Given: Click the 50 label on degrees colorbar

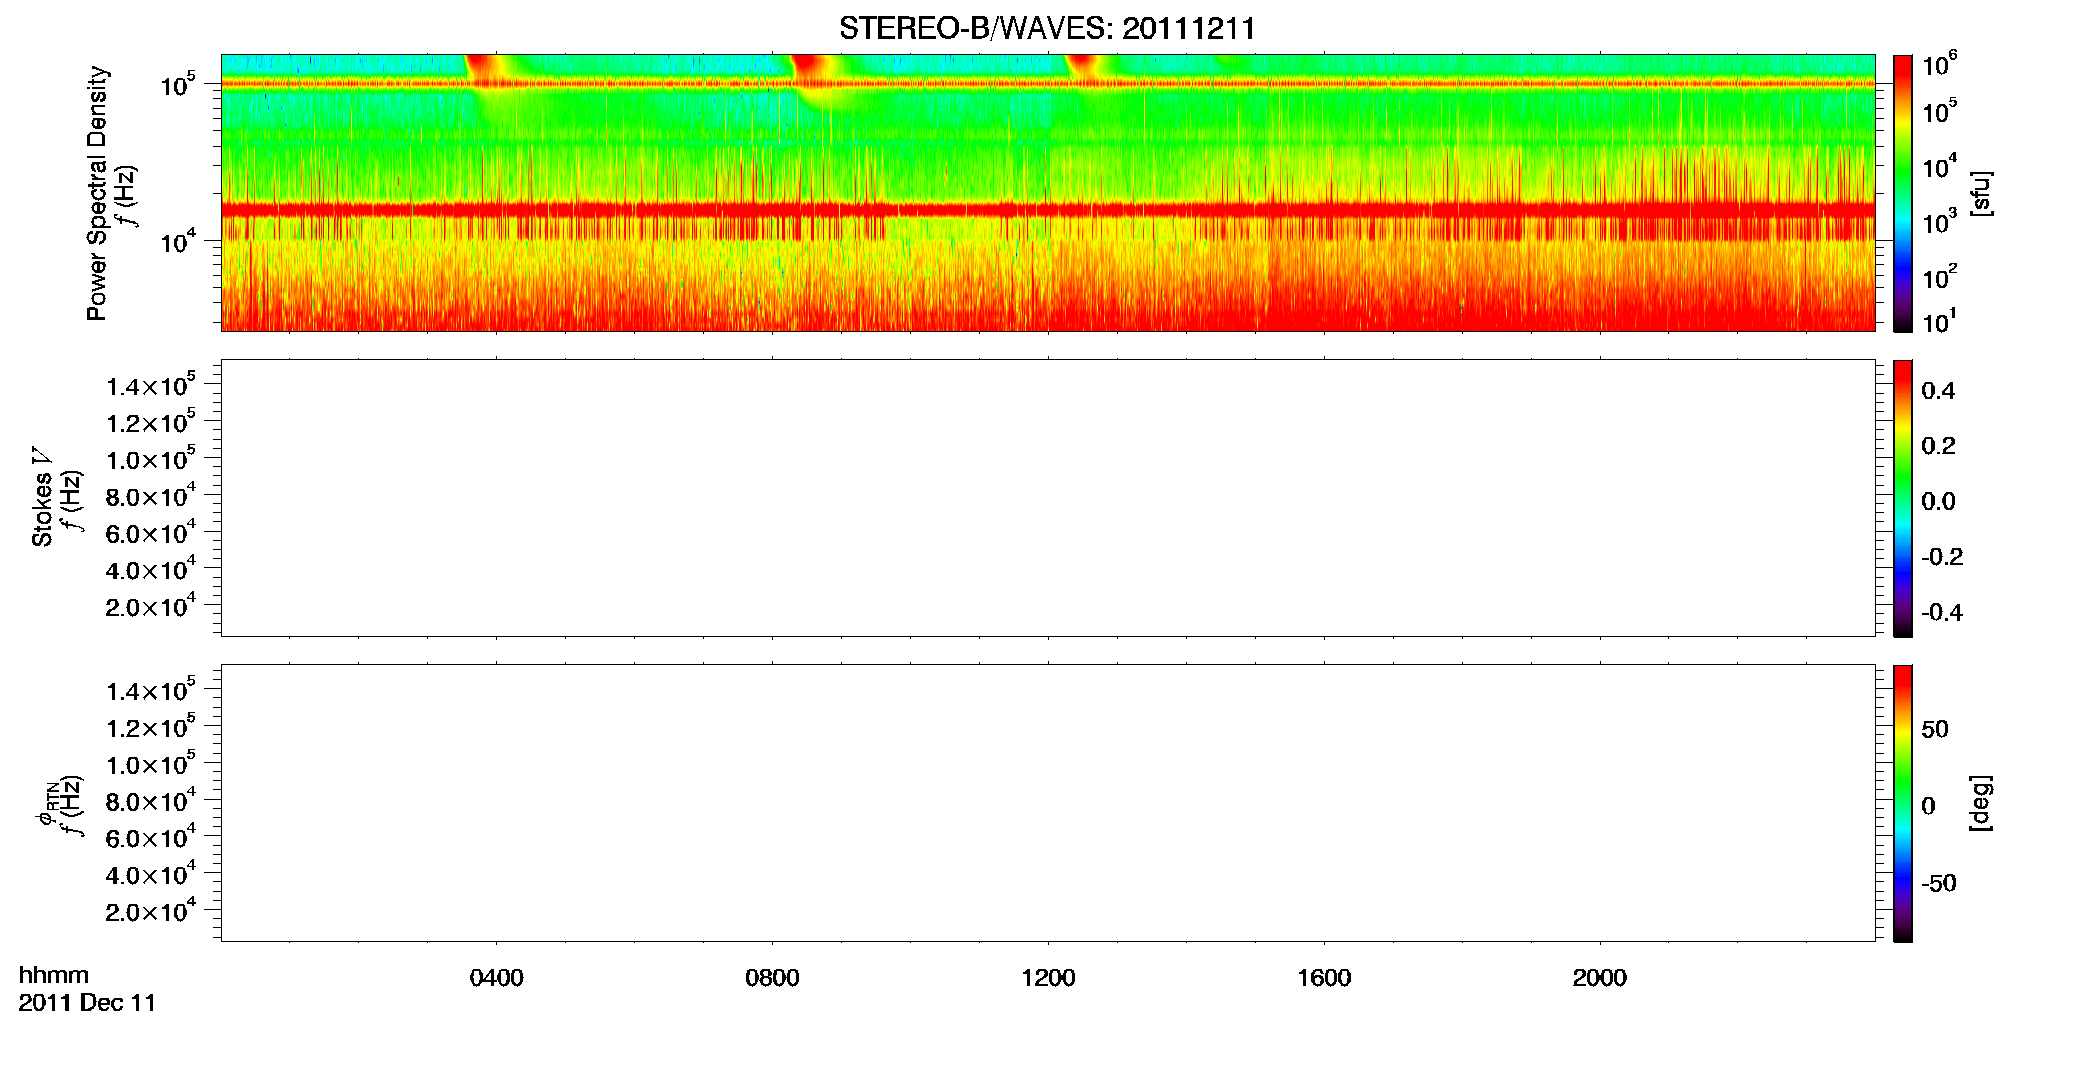Looking at the screenshot, I should [x=1935, y=729].
